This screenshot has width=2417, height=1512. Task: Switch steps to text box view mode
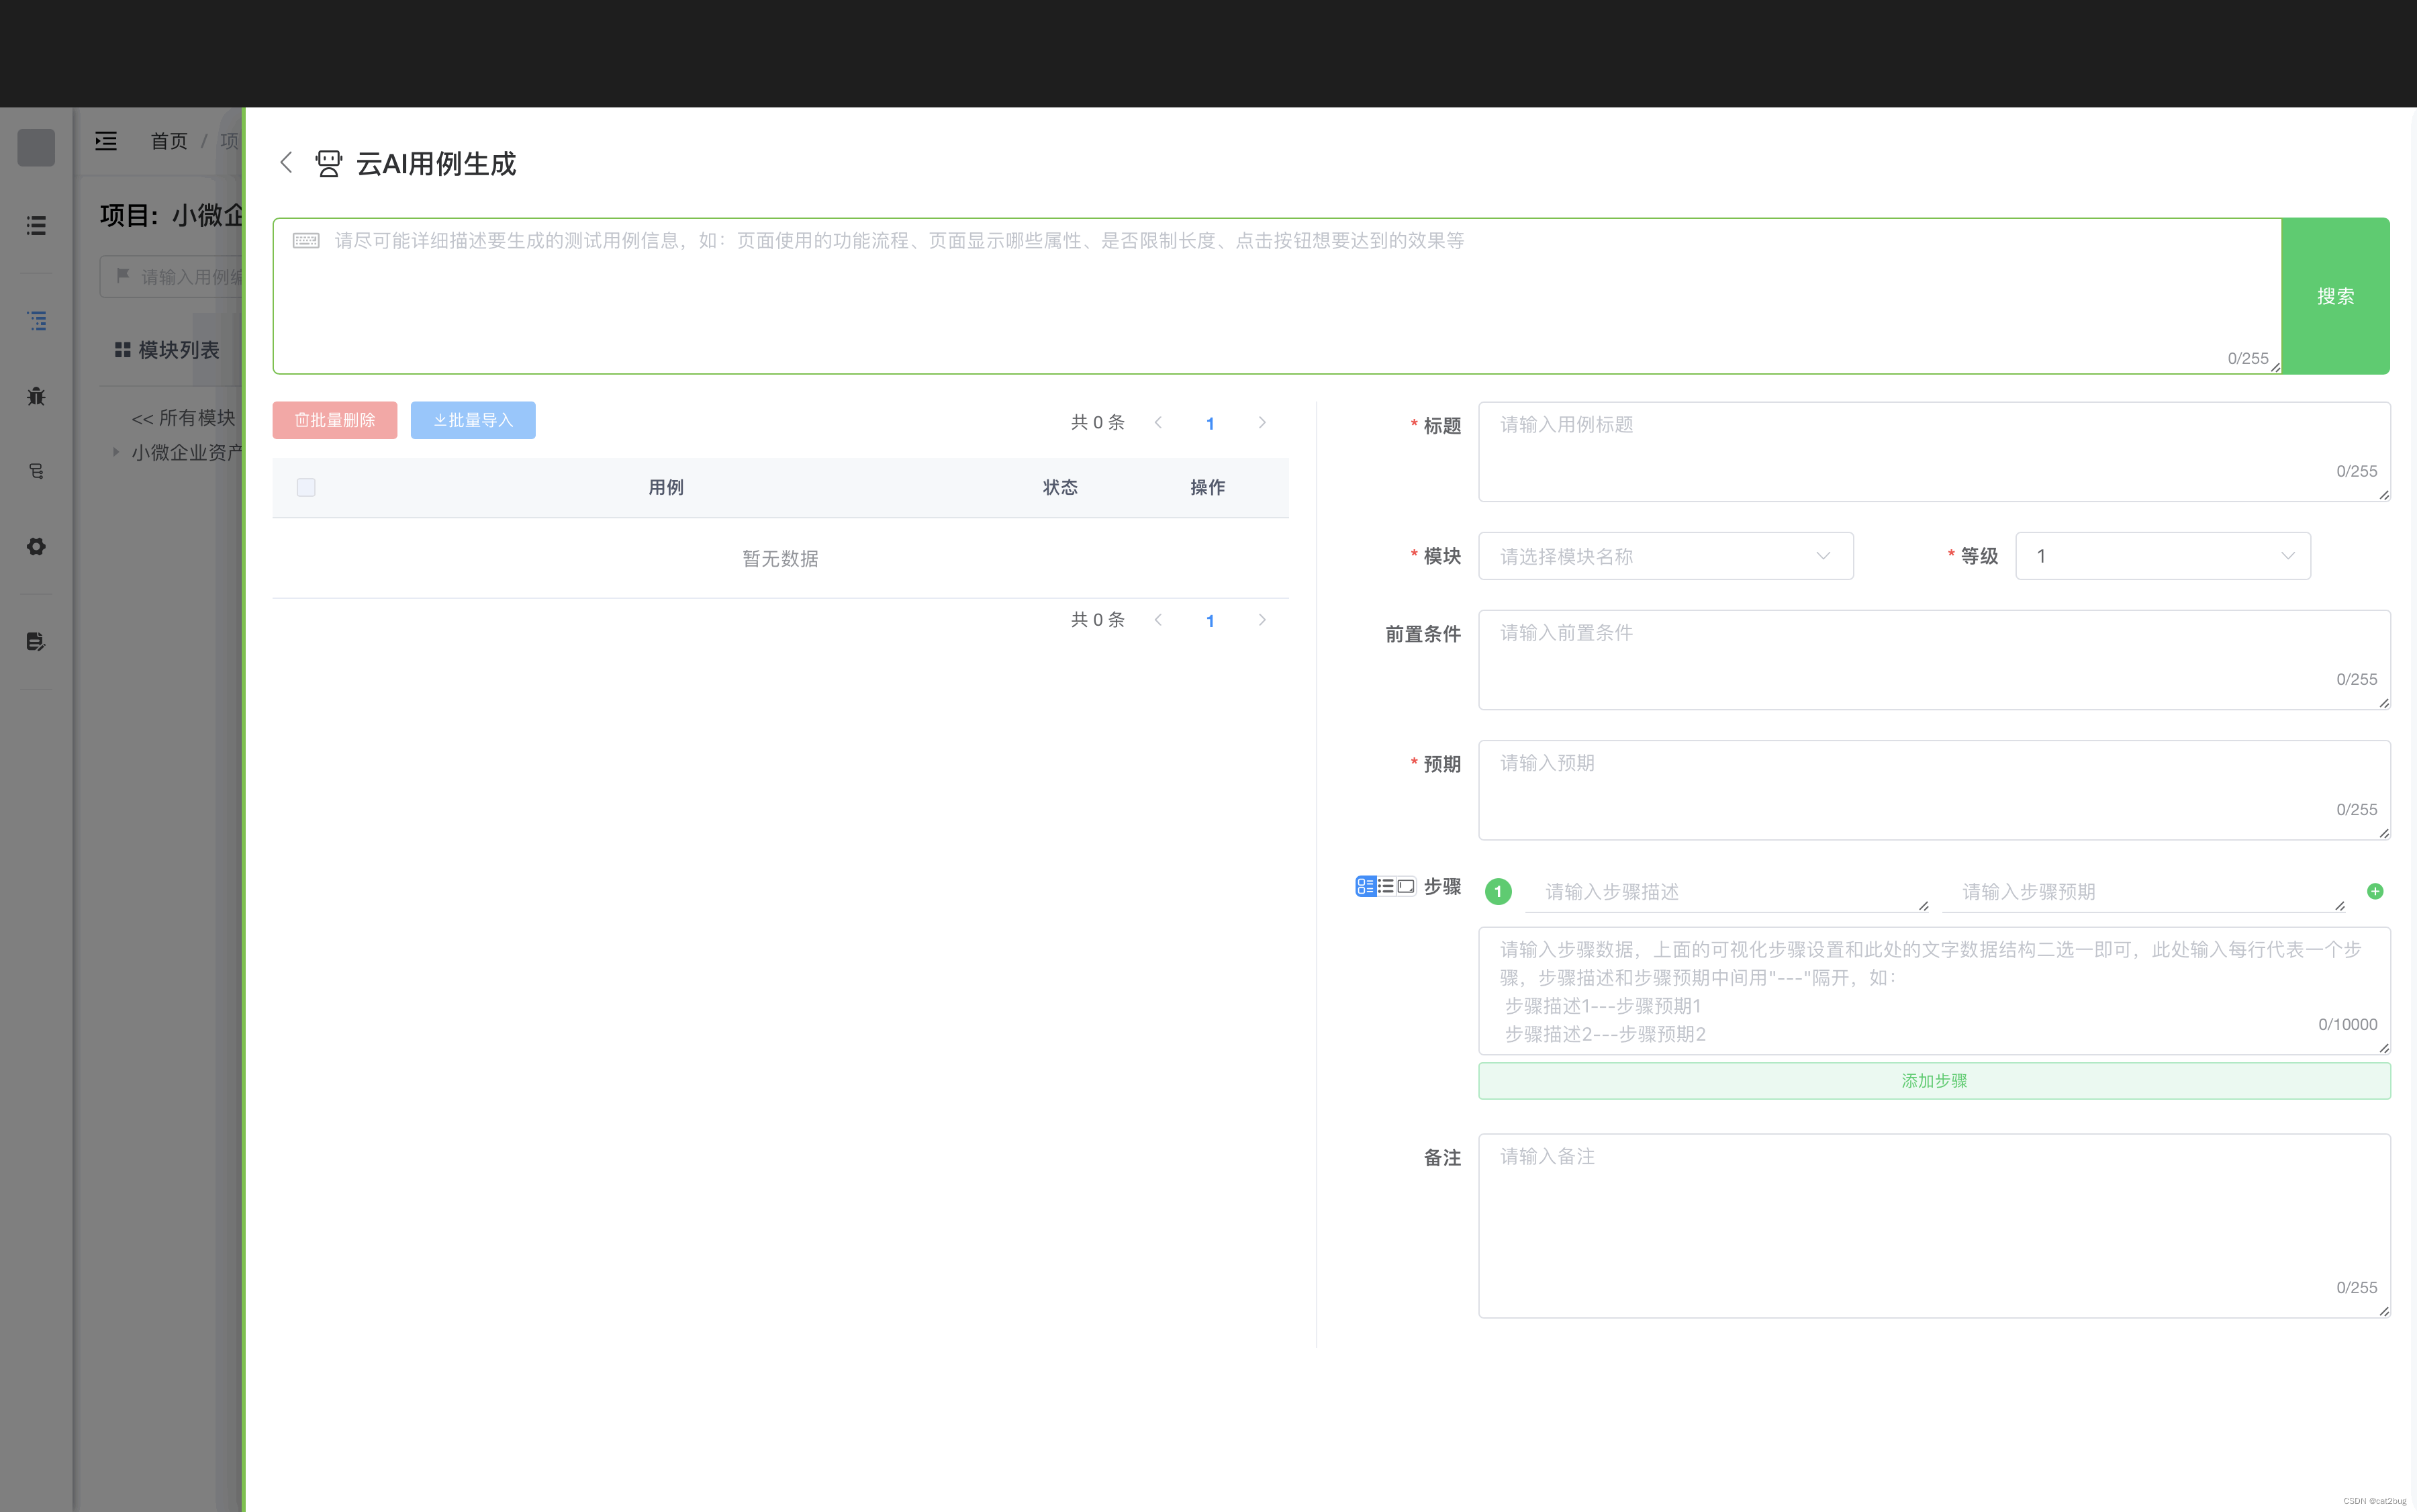click(x=1406, y=886)
